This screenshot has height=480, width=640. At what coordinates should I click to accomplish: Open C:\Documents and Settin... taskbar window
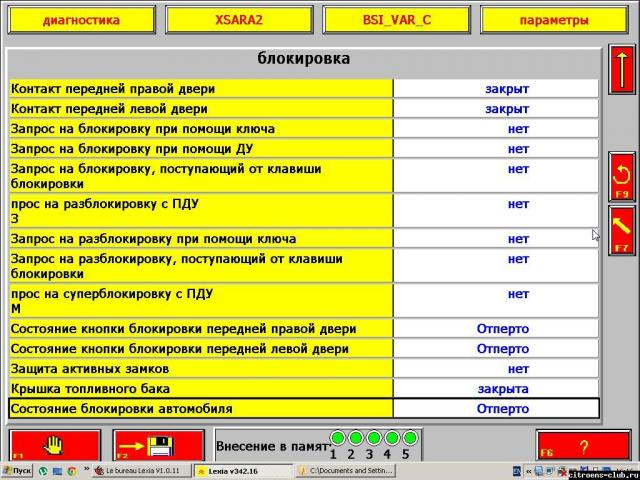coord(345,471)
